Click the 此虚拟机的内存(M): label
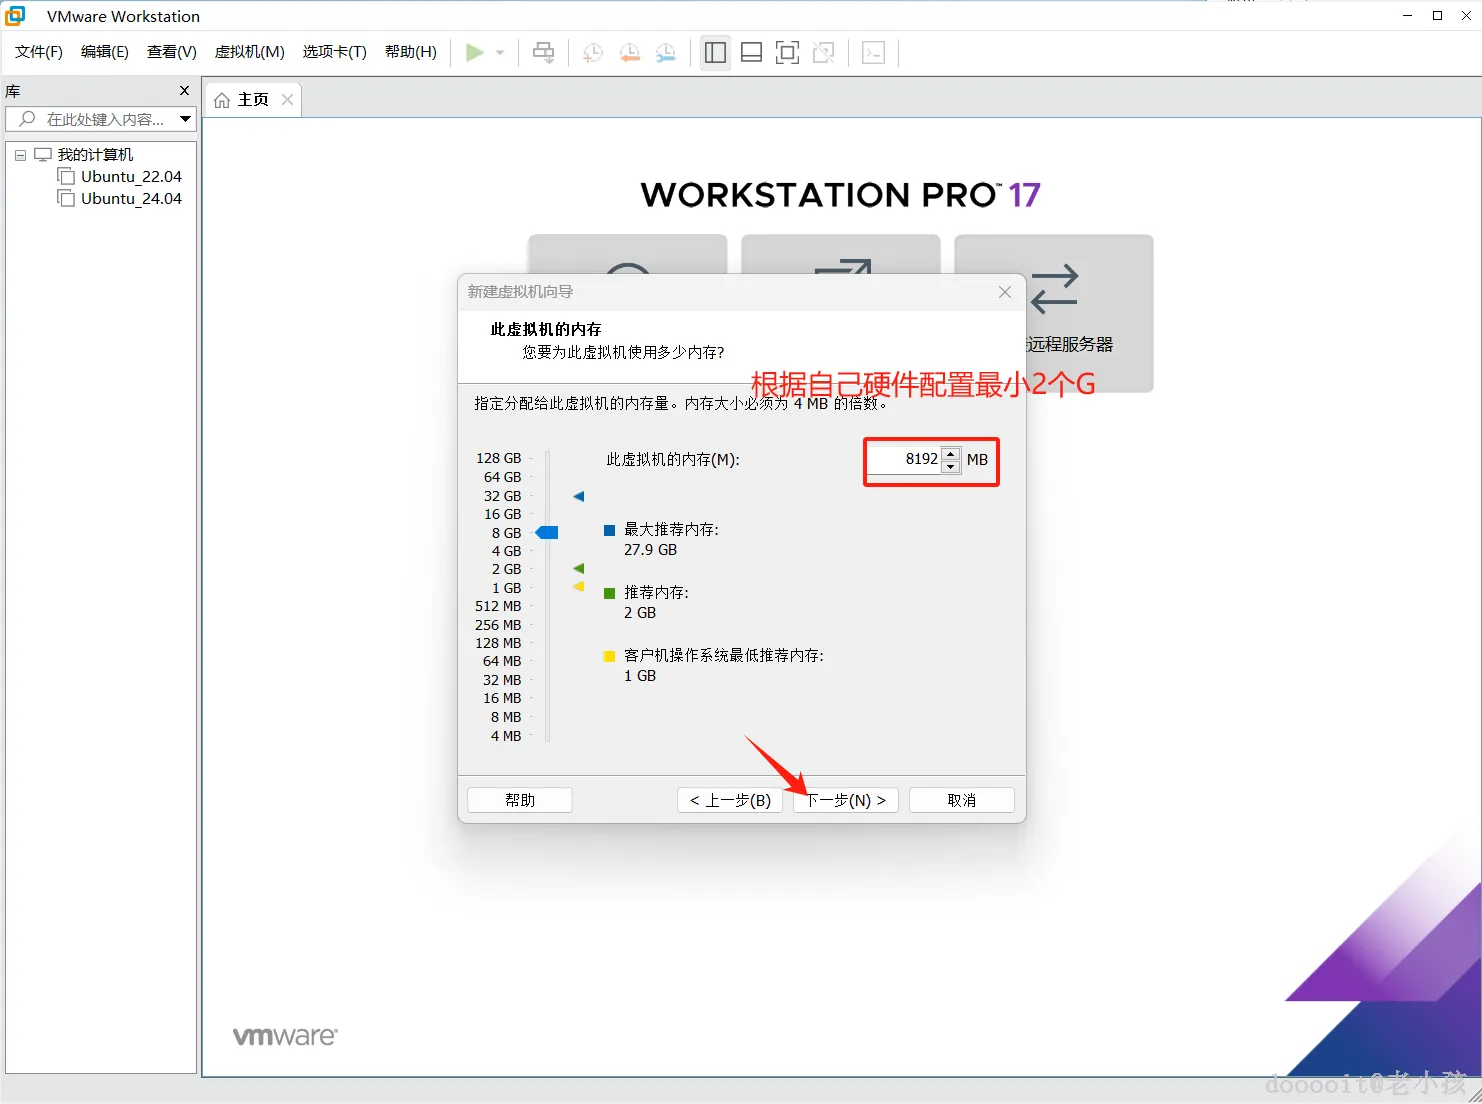This screenshot has width=1482, height=1104. click(x=673, y=460)
